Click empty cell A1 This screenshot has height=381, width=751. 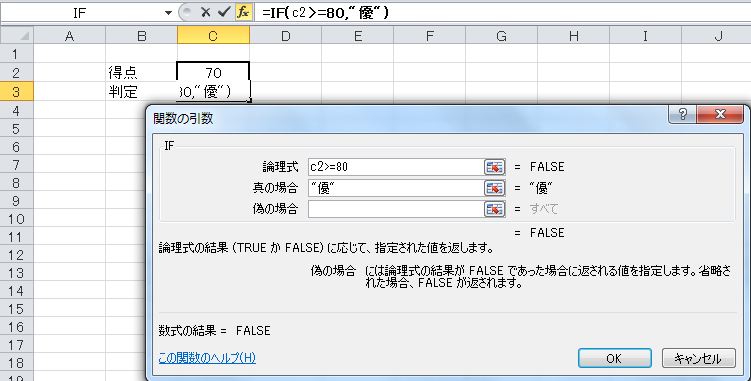[69, 54]
